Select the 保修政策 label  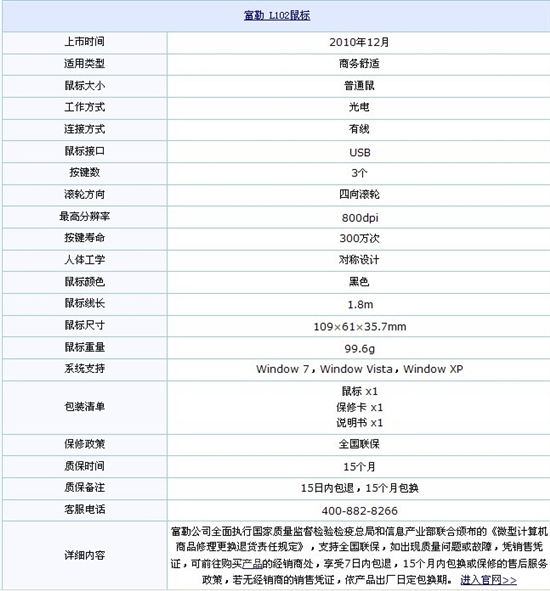[x=84, y=444]
